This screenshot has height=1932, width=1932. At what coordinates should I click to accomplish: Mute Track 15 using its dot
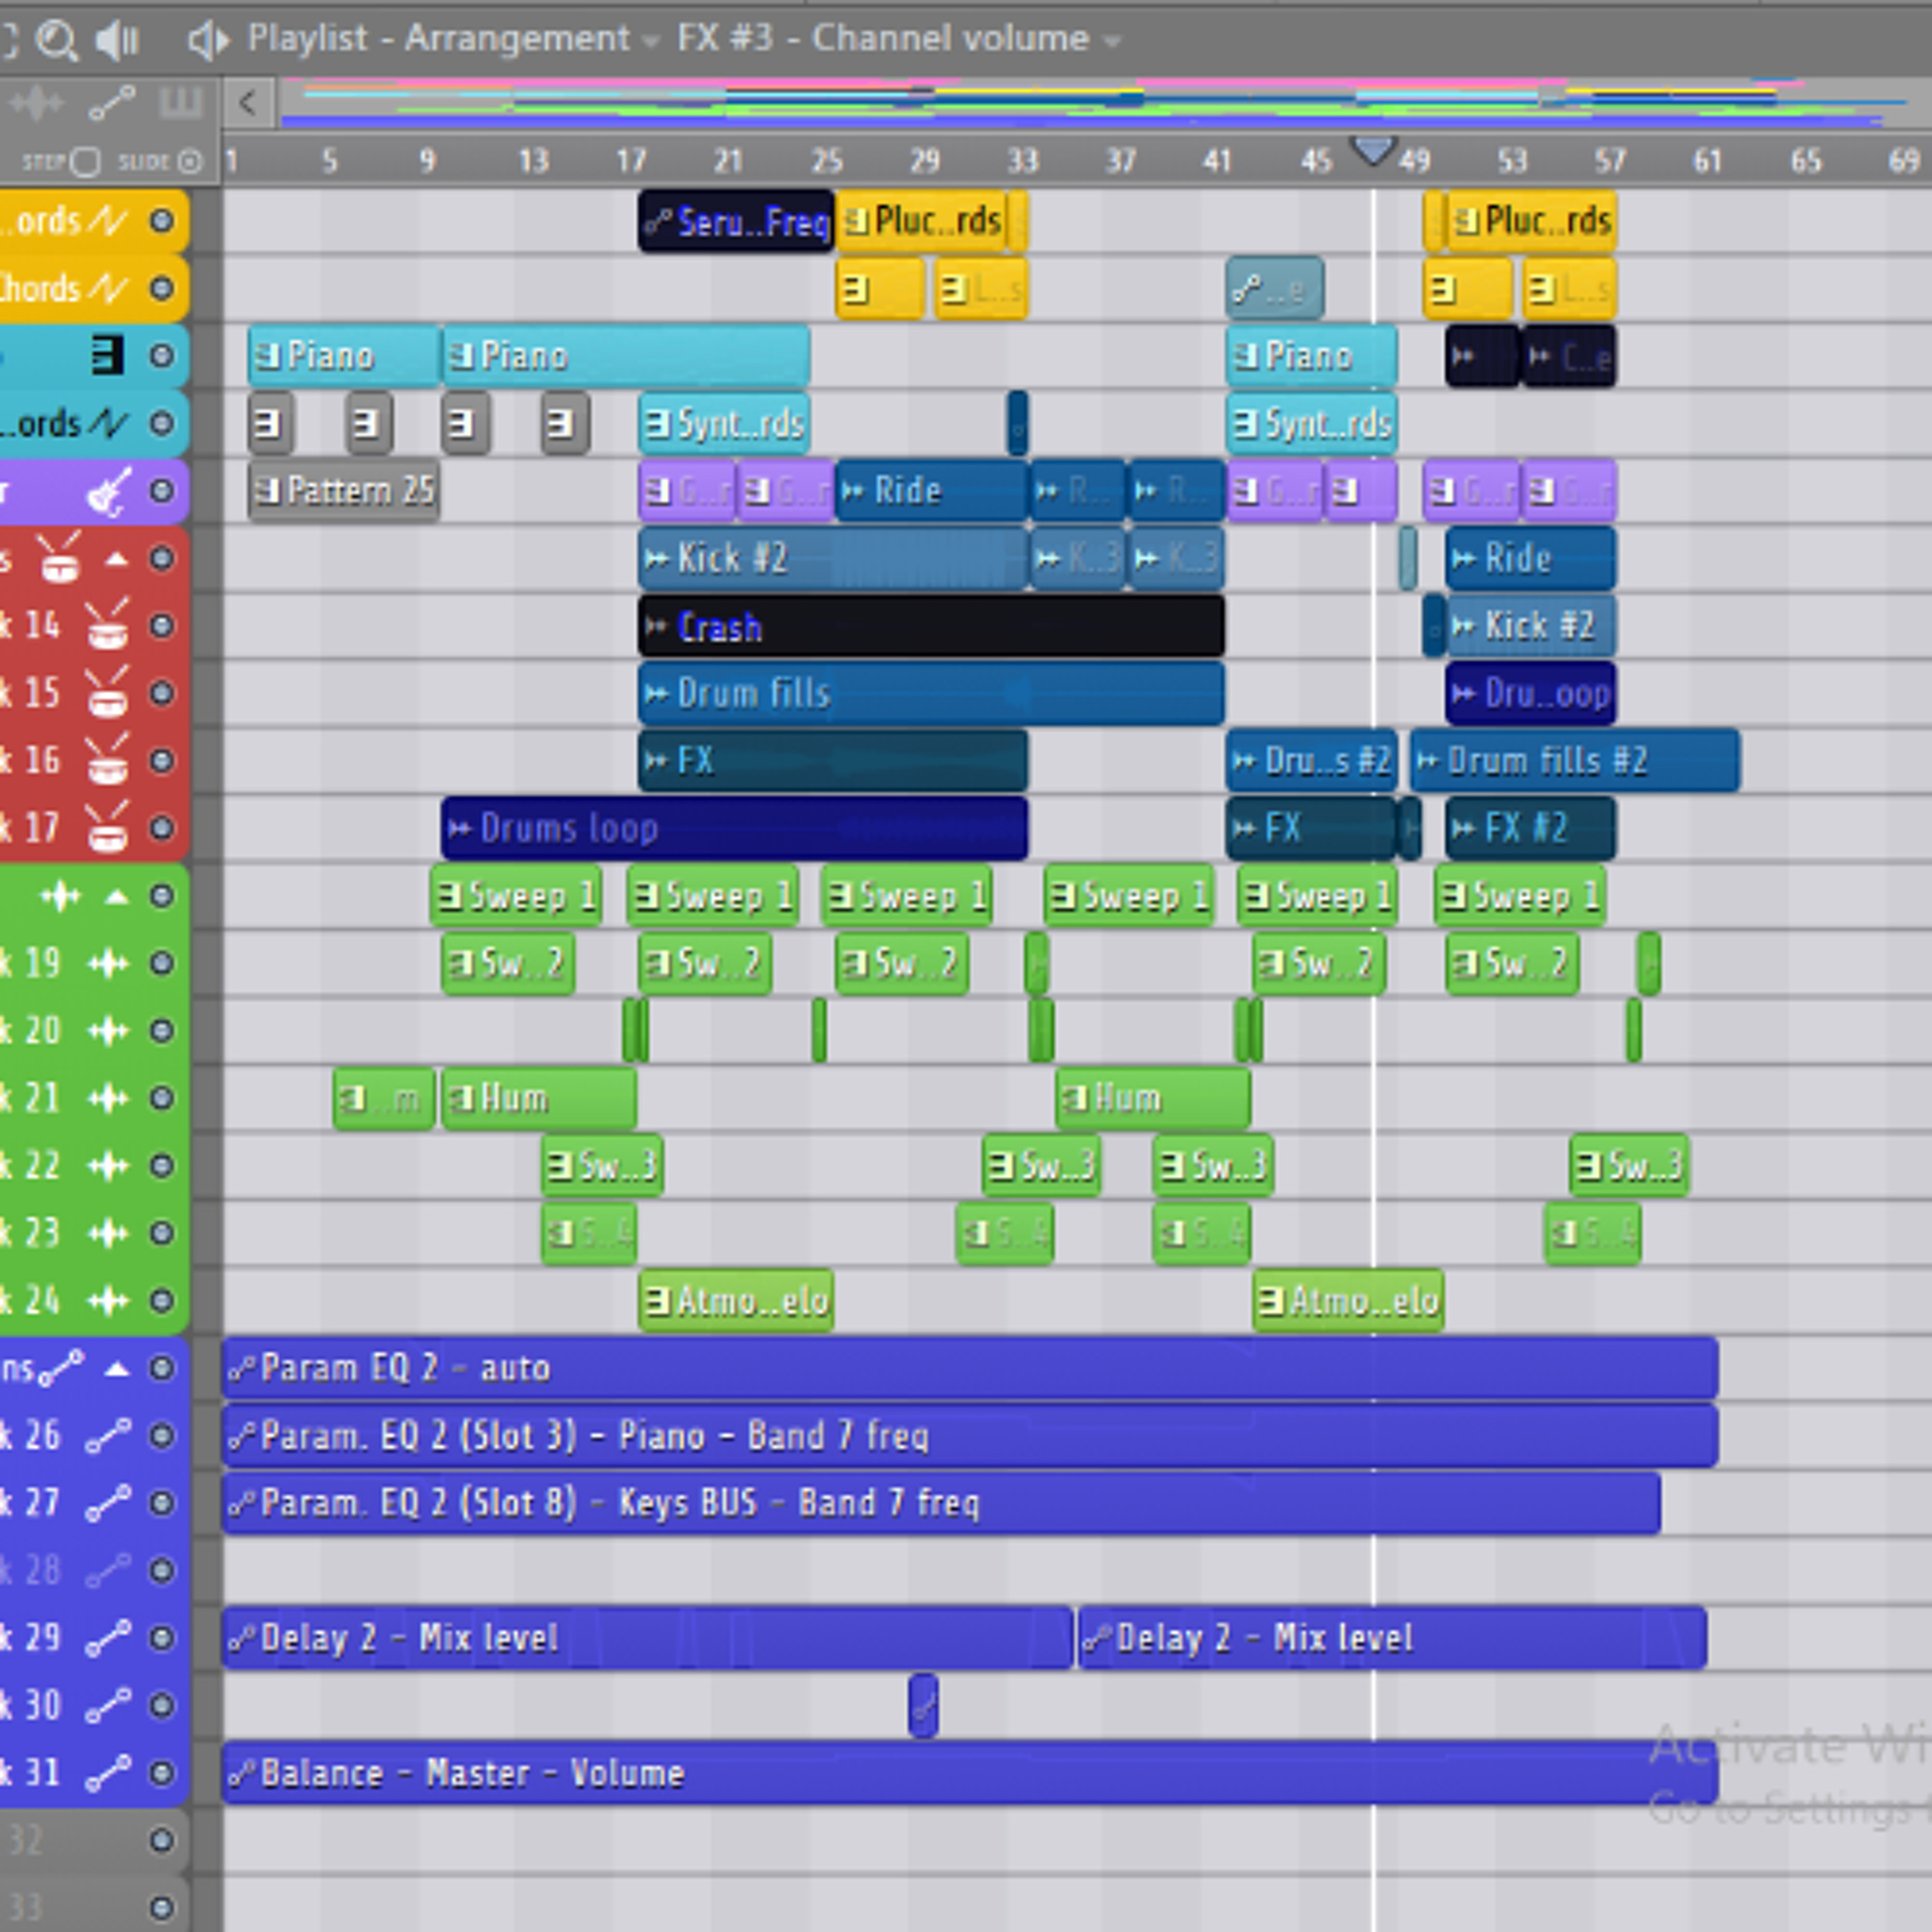point(161,693)
